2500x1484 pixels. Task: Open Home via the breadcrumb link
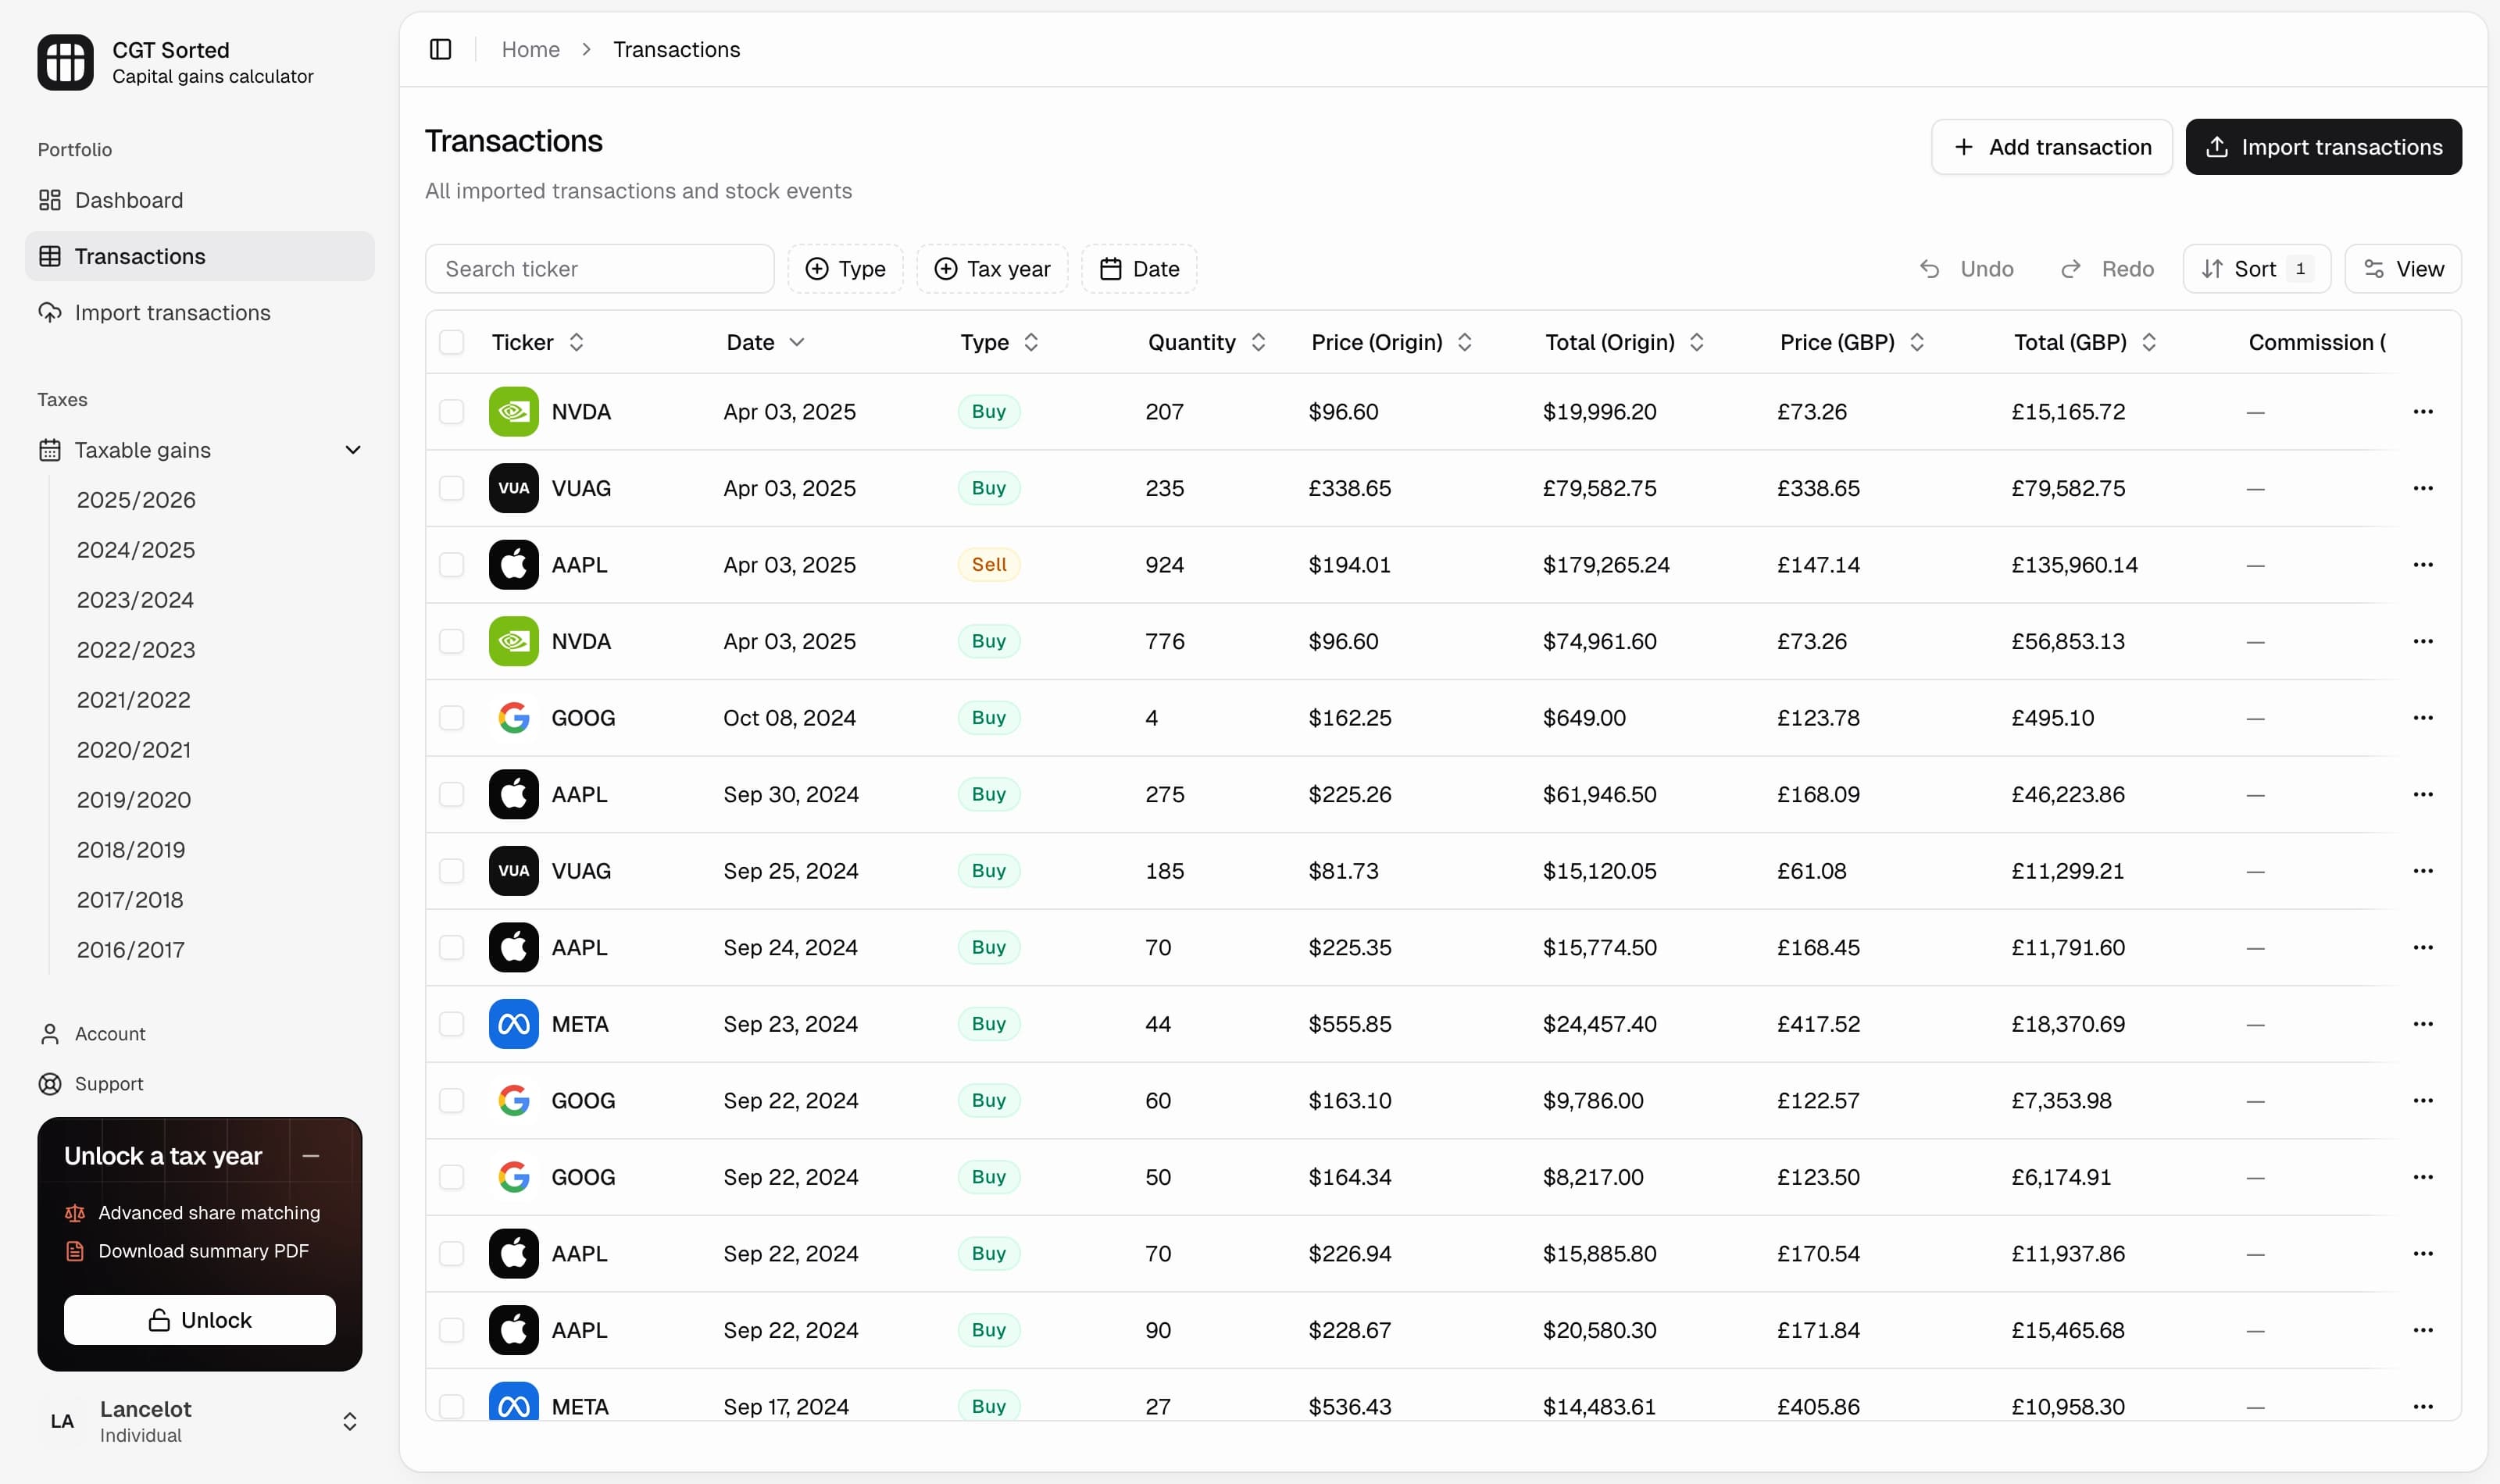coord(531,49)
